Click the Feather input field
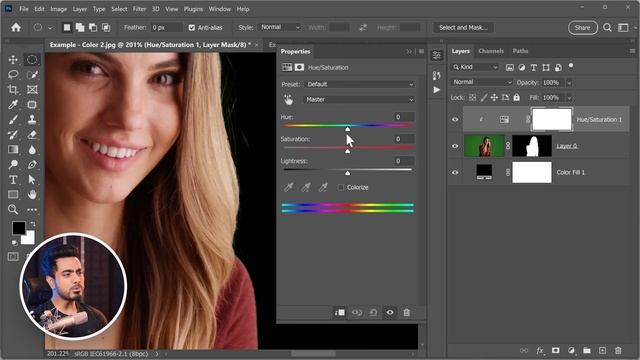Image resolution: width=640 pixels, height=360 pixels. [167, 27]
